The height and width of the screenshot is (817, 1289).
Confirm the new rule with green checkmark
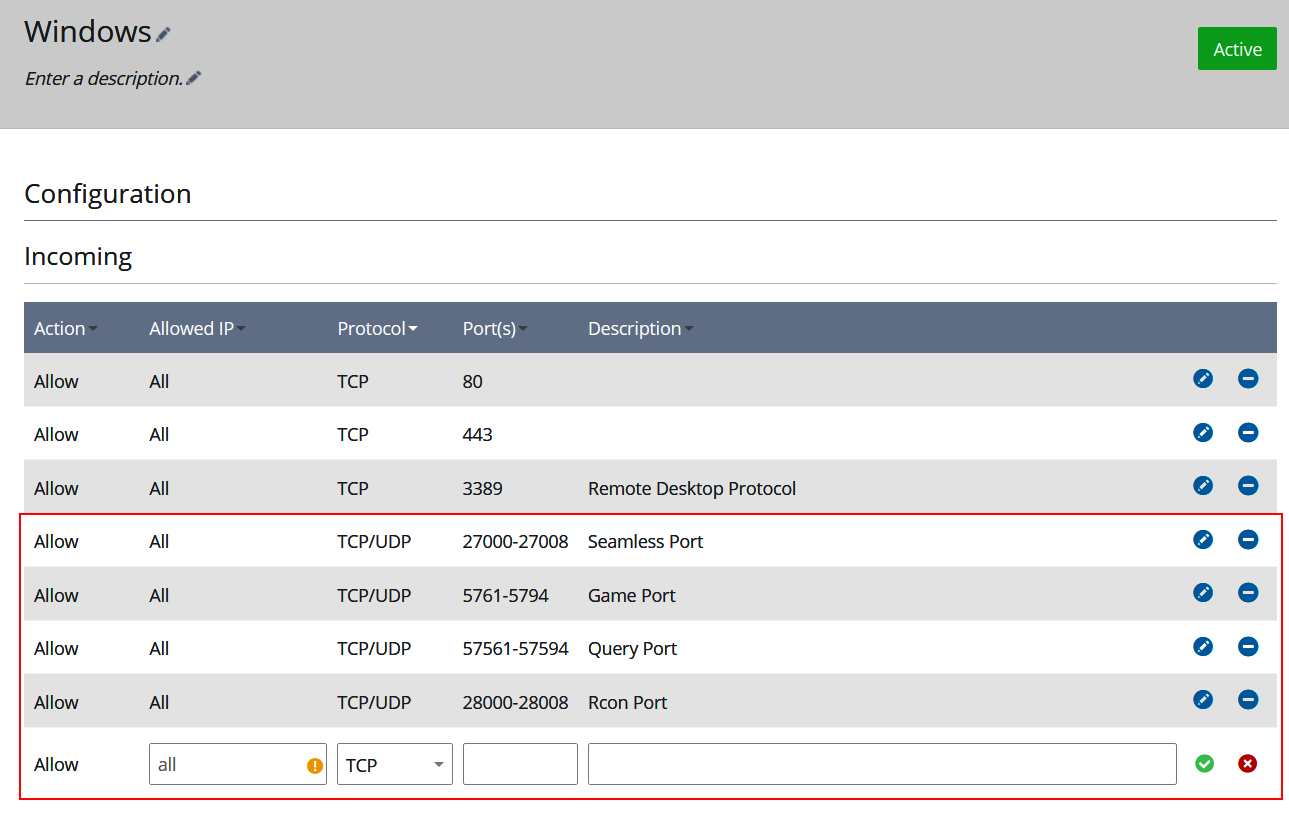1204,763
